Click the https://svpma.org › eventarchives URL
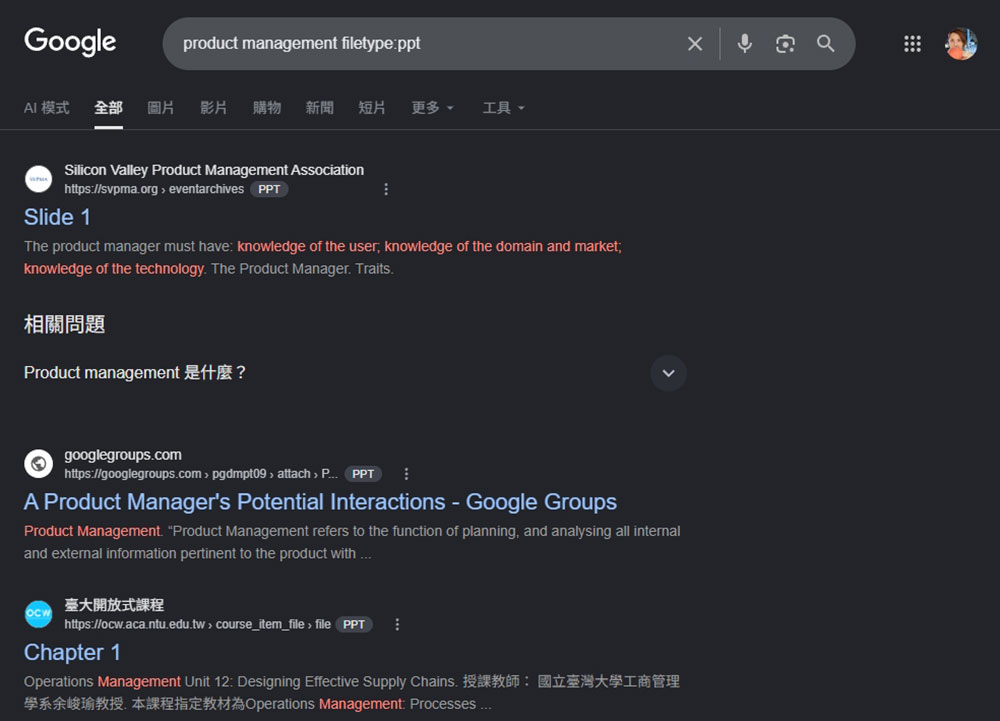The image size is (1000, 721). [x=154, y=189]
